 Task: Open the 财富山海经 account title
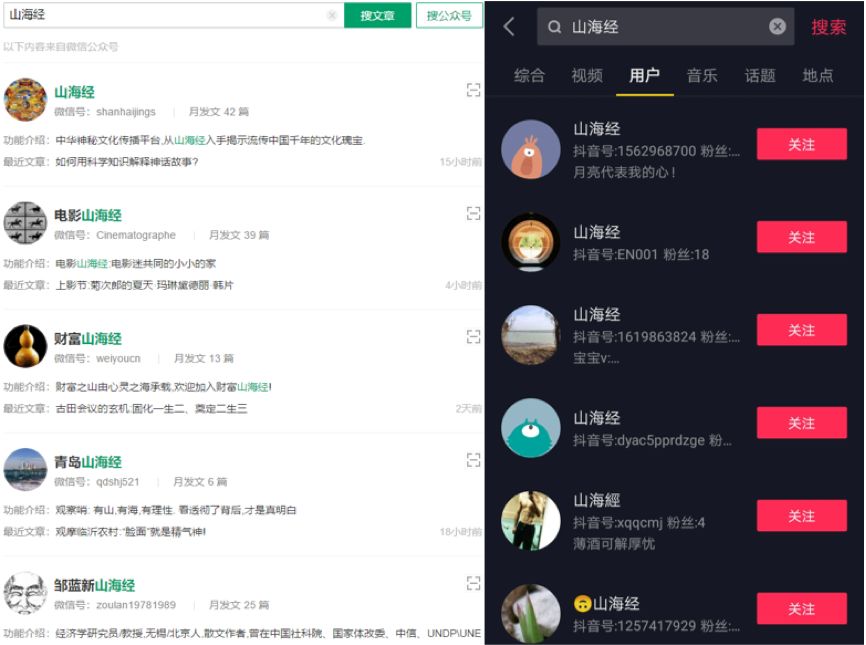click(x=88, y=339)
